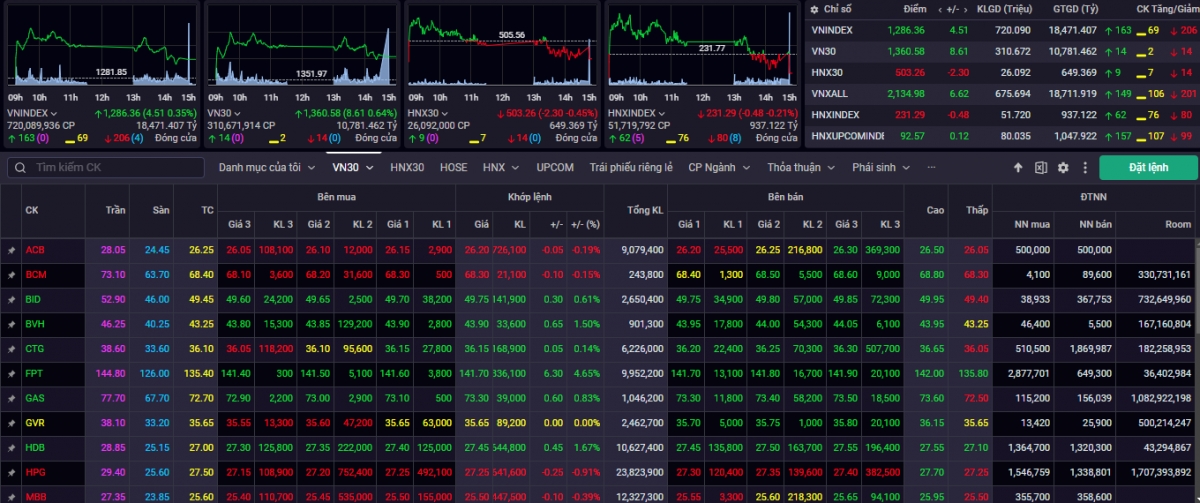Viewport: 1200px width, 503px height.
Task: Select HNXUPCOMINDEX row in index table
Action: point(1002,135)
